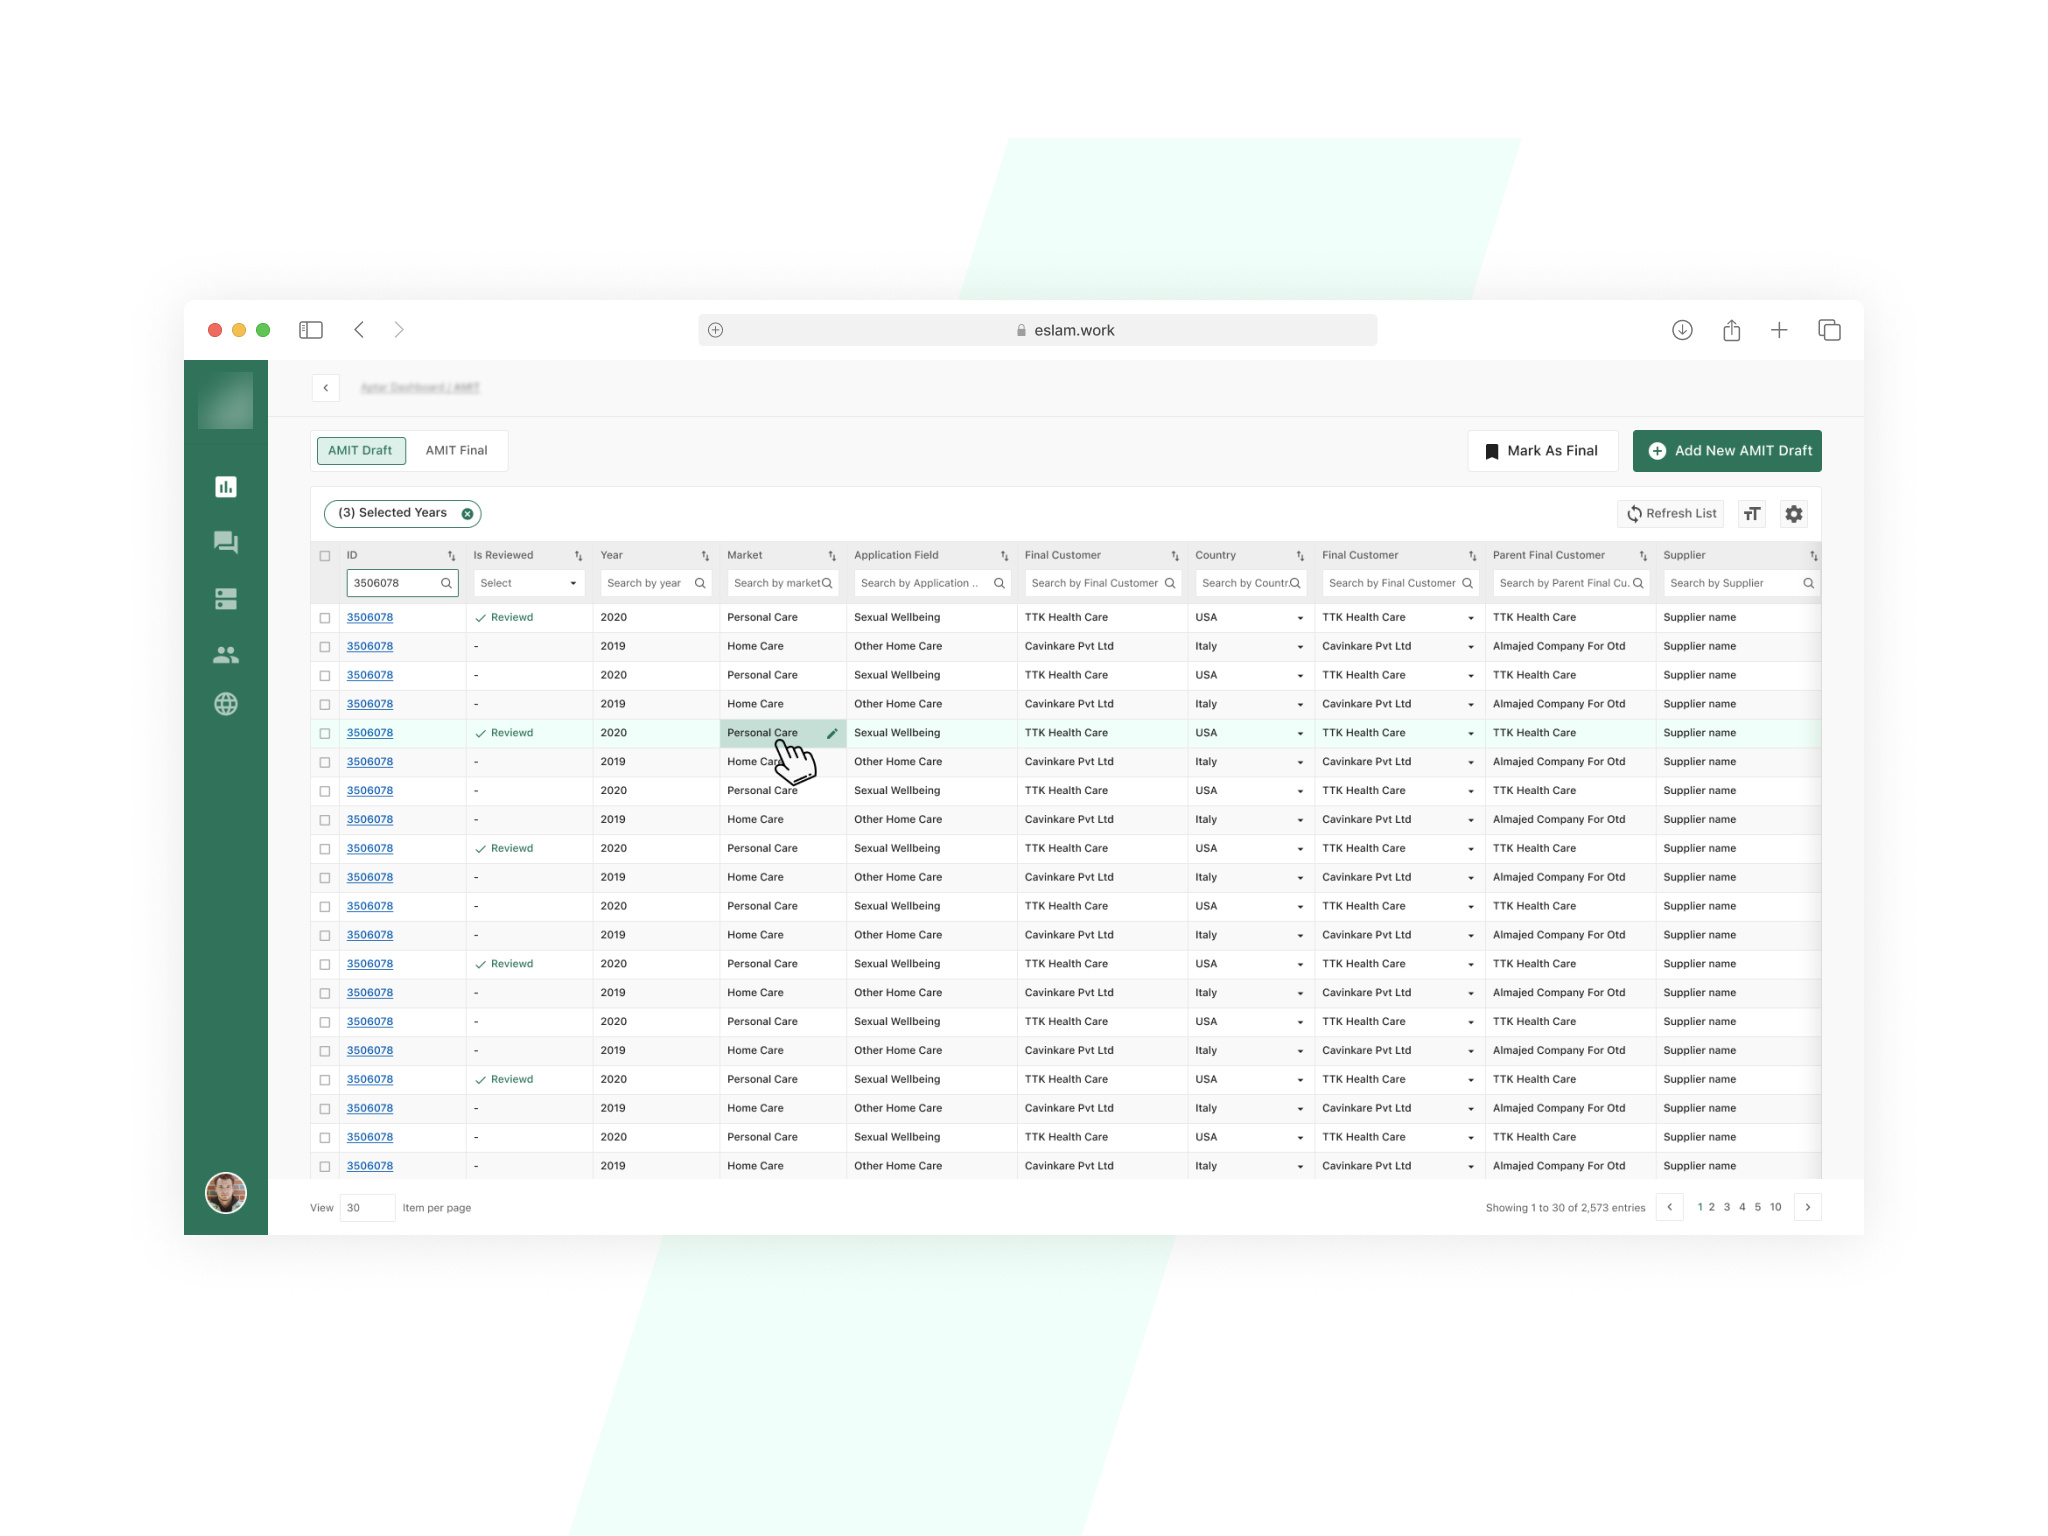Screen dimensions: 2048x1536
Task: Expand the USA country dropdown on first row
Action: 1300,617
